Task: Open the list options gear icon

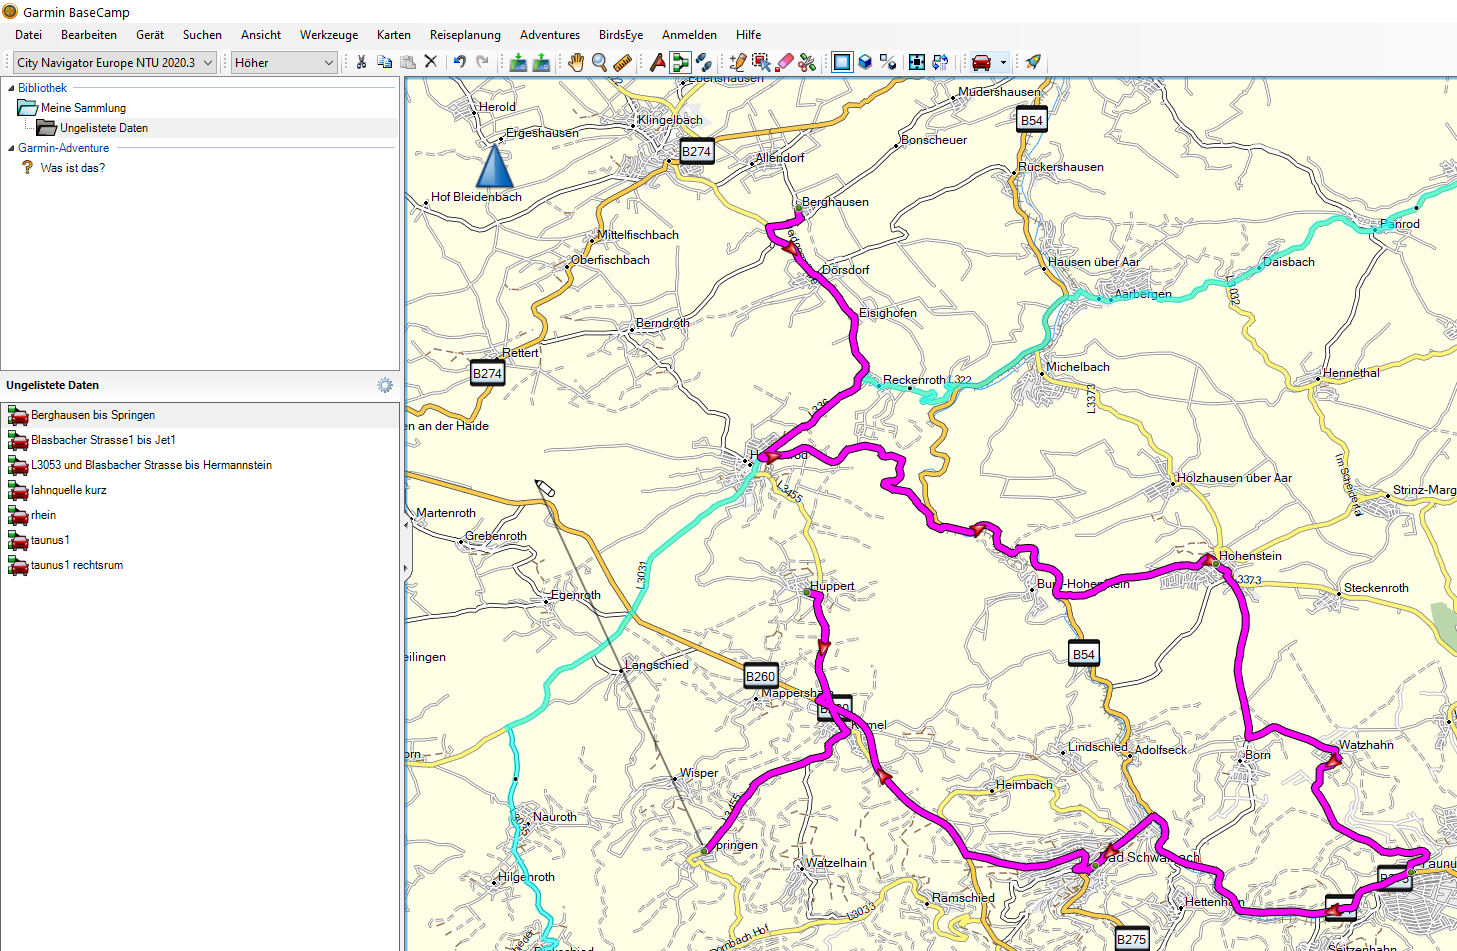Action: (x=385, y=385)
